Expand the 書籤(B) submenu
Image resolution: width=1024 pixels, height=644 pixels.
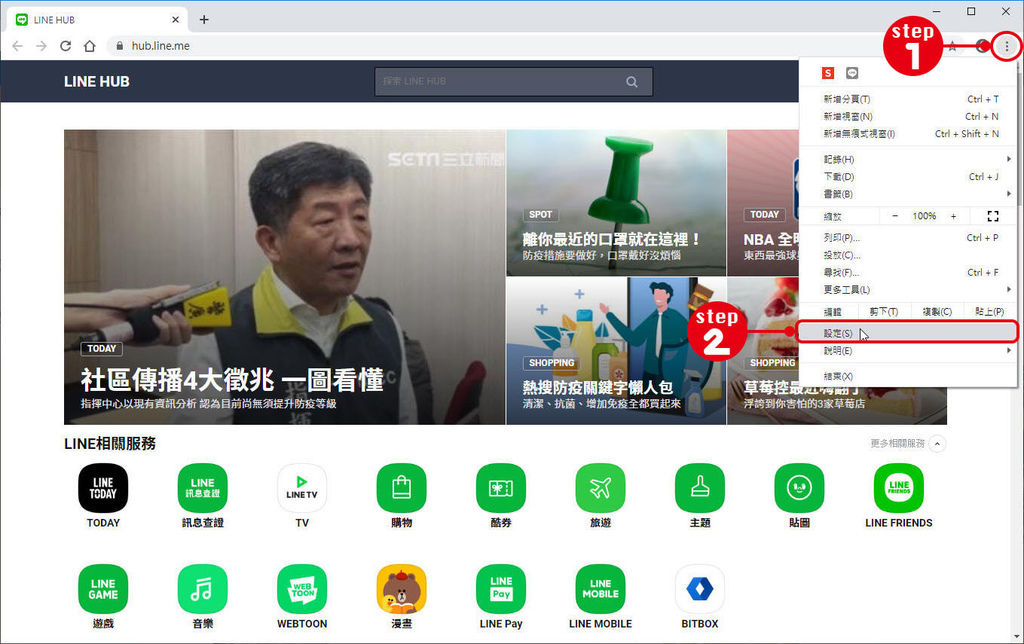pos(907,194)
